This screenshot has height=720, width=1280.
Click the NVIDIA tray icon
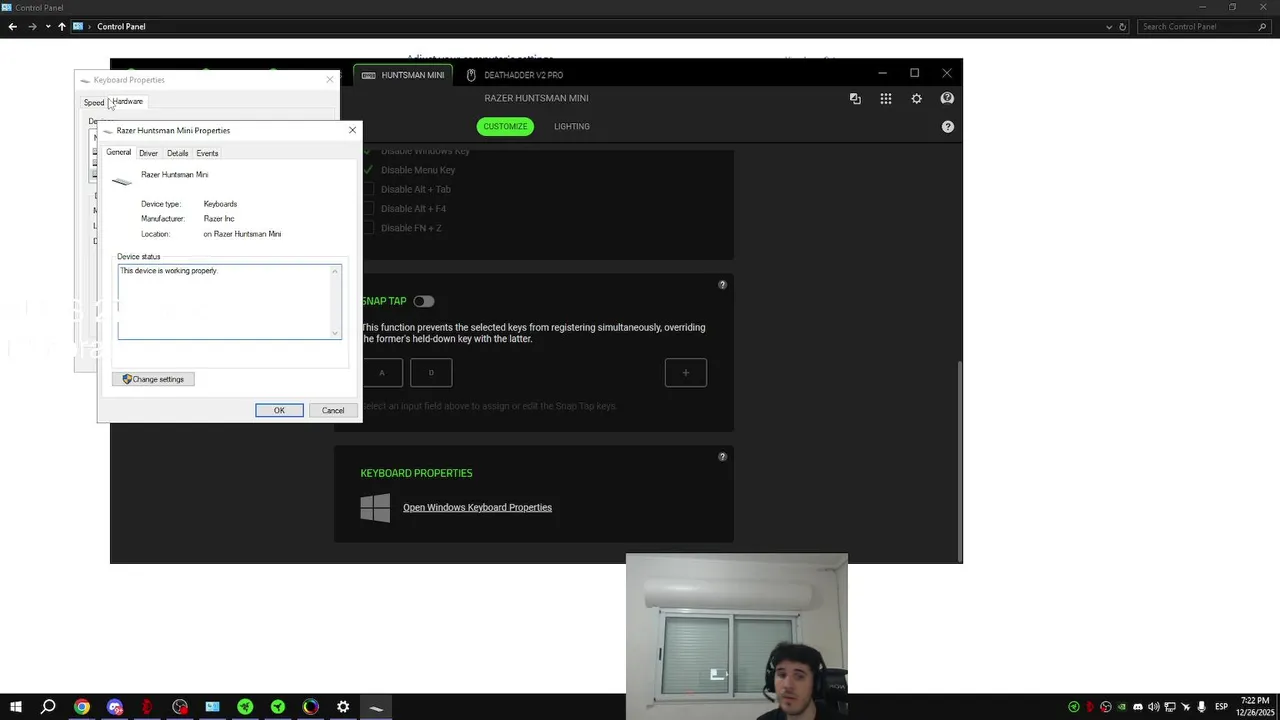pyautogui.click(x=1122, y=707)
